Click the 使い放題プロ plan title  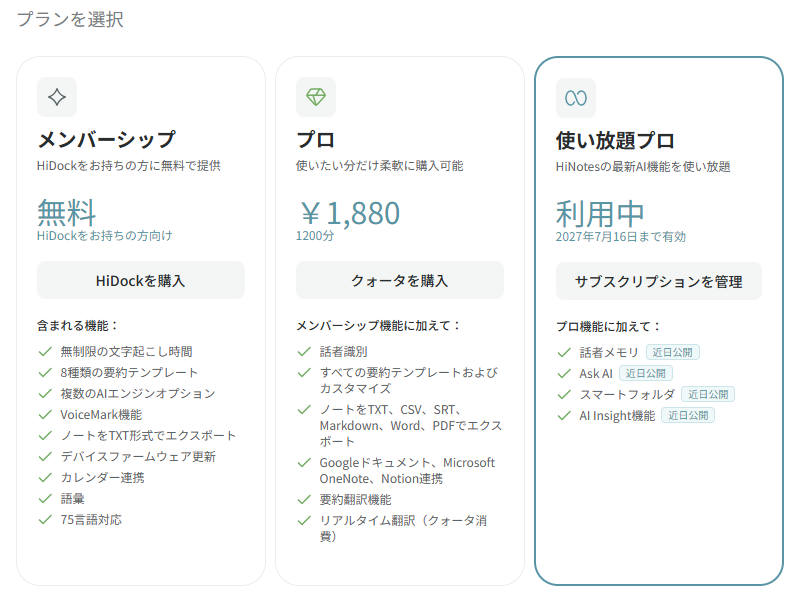coord(615,140)
